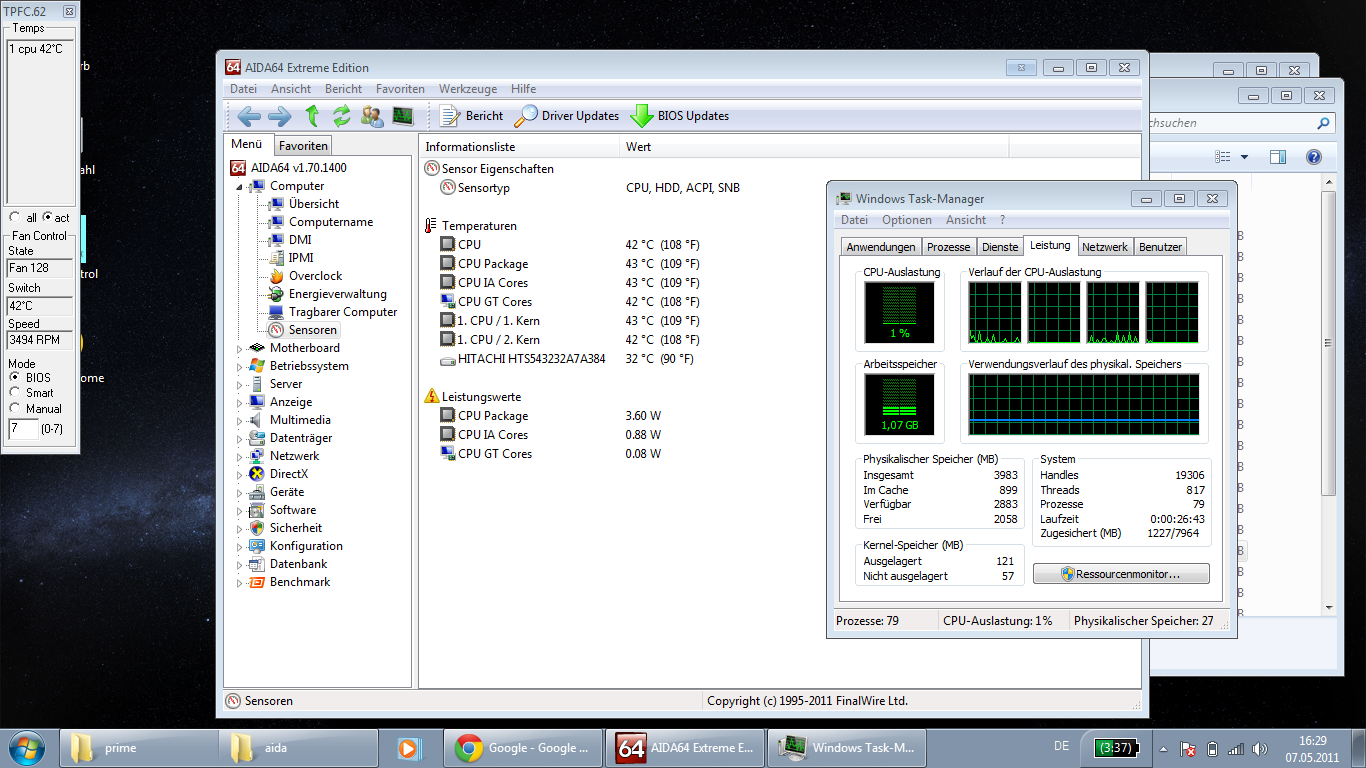Click the fan level input field showing 7
The width and height of the screenshot is (1366, 768).
tap(22, 428)
